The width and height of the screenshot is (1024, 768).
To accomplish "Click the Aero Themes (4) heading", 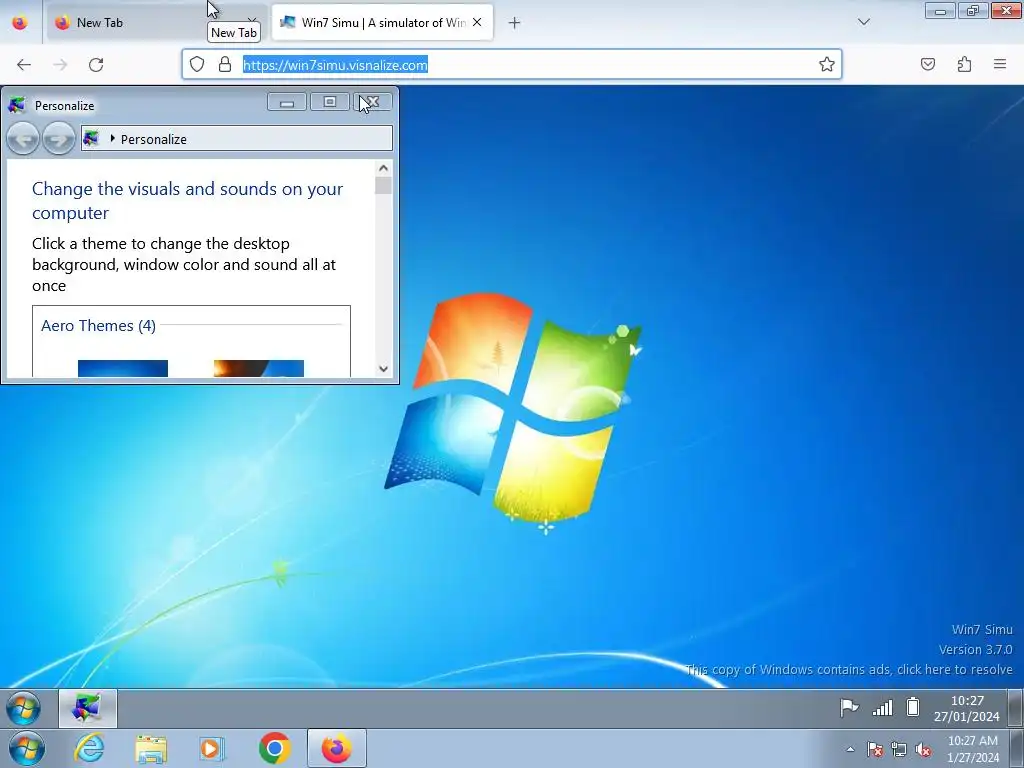I will tap(99, 325).
